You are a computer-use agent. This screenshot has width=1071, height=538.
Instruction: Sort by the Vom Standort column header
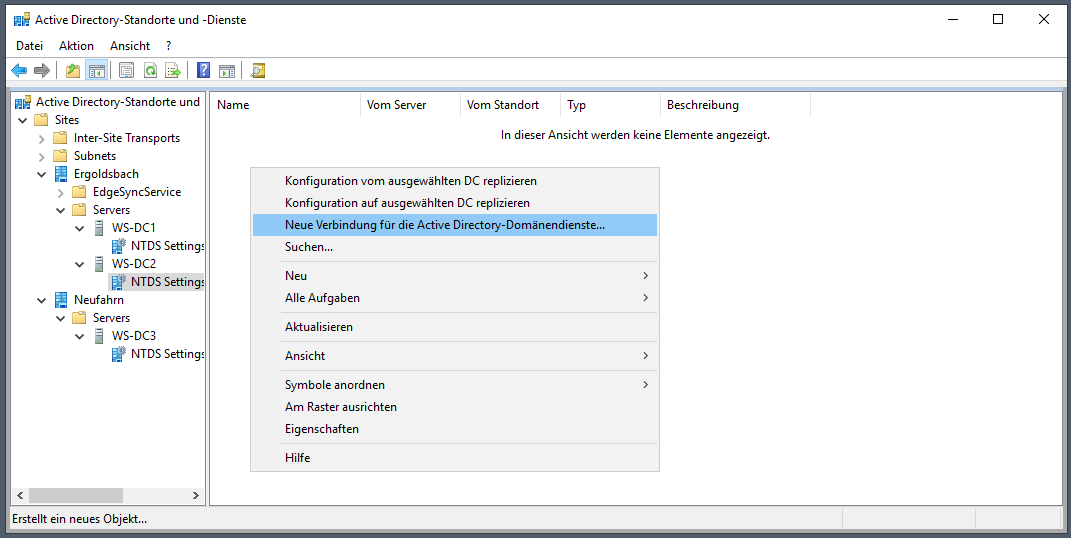point(510,105)
